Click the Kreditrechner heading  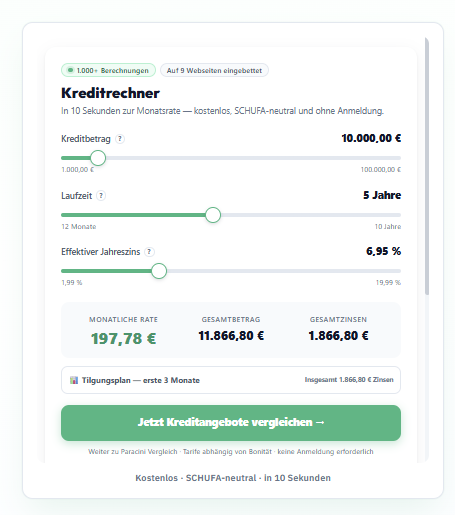coord(110,93)
